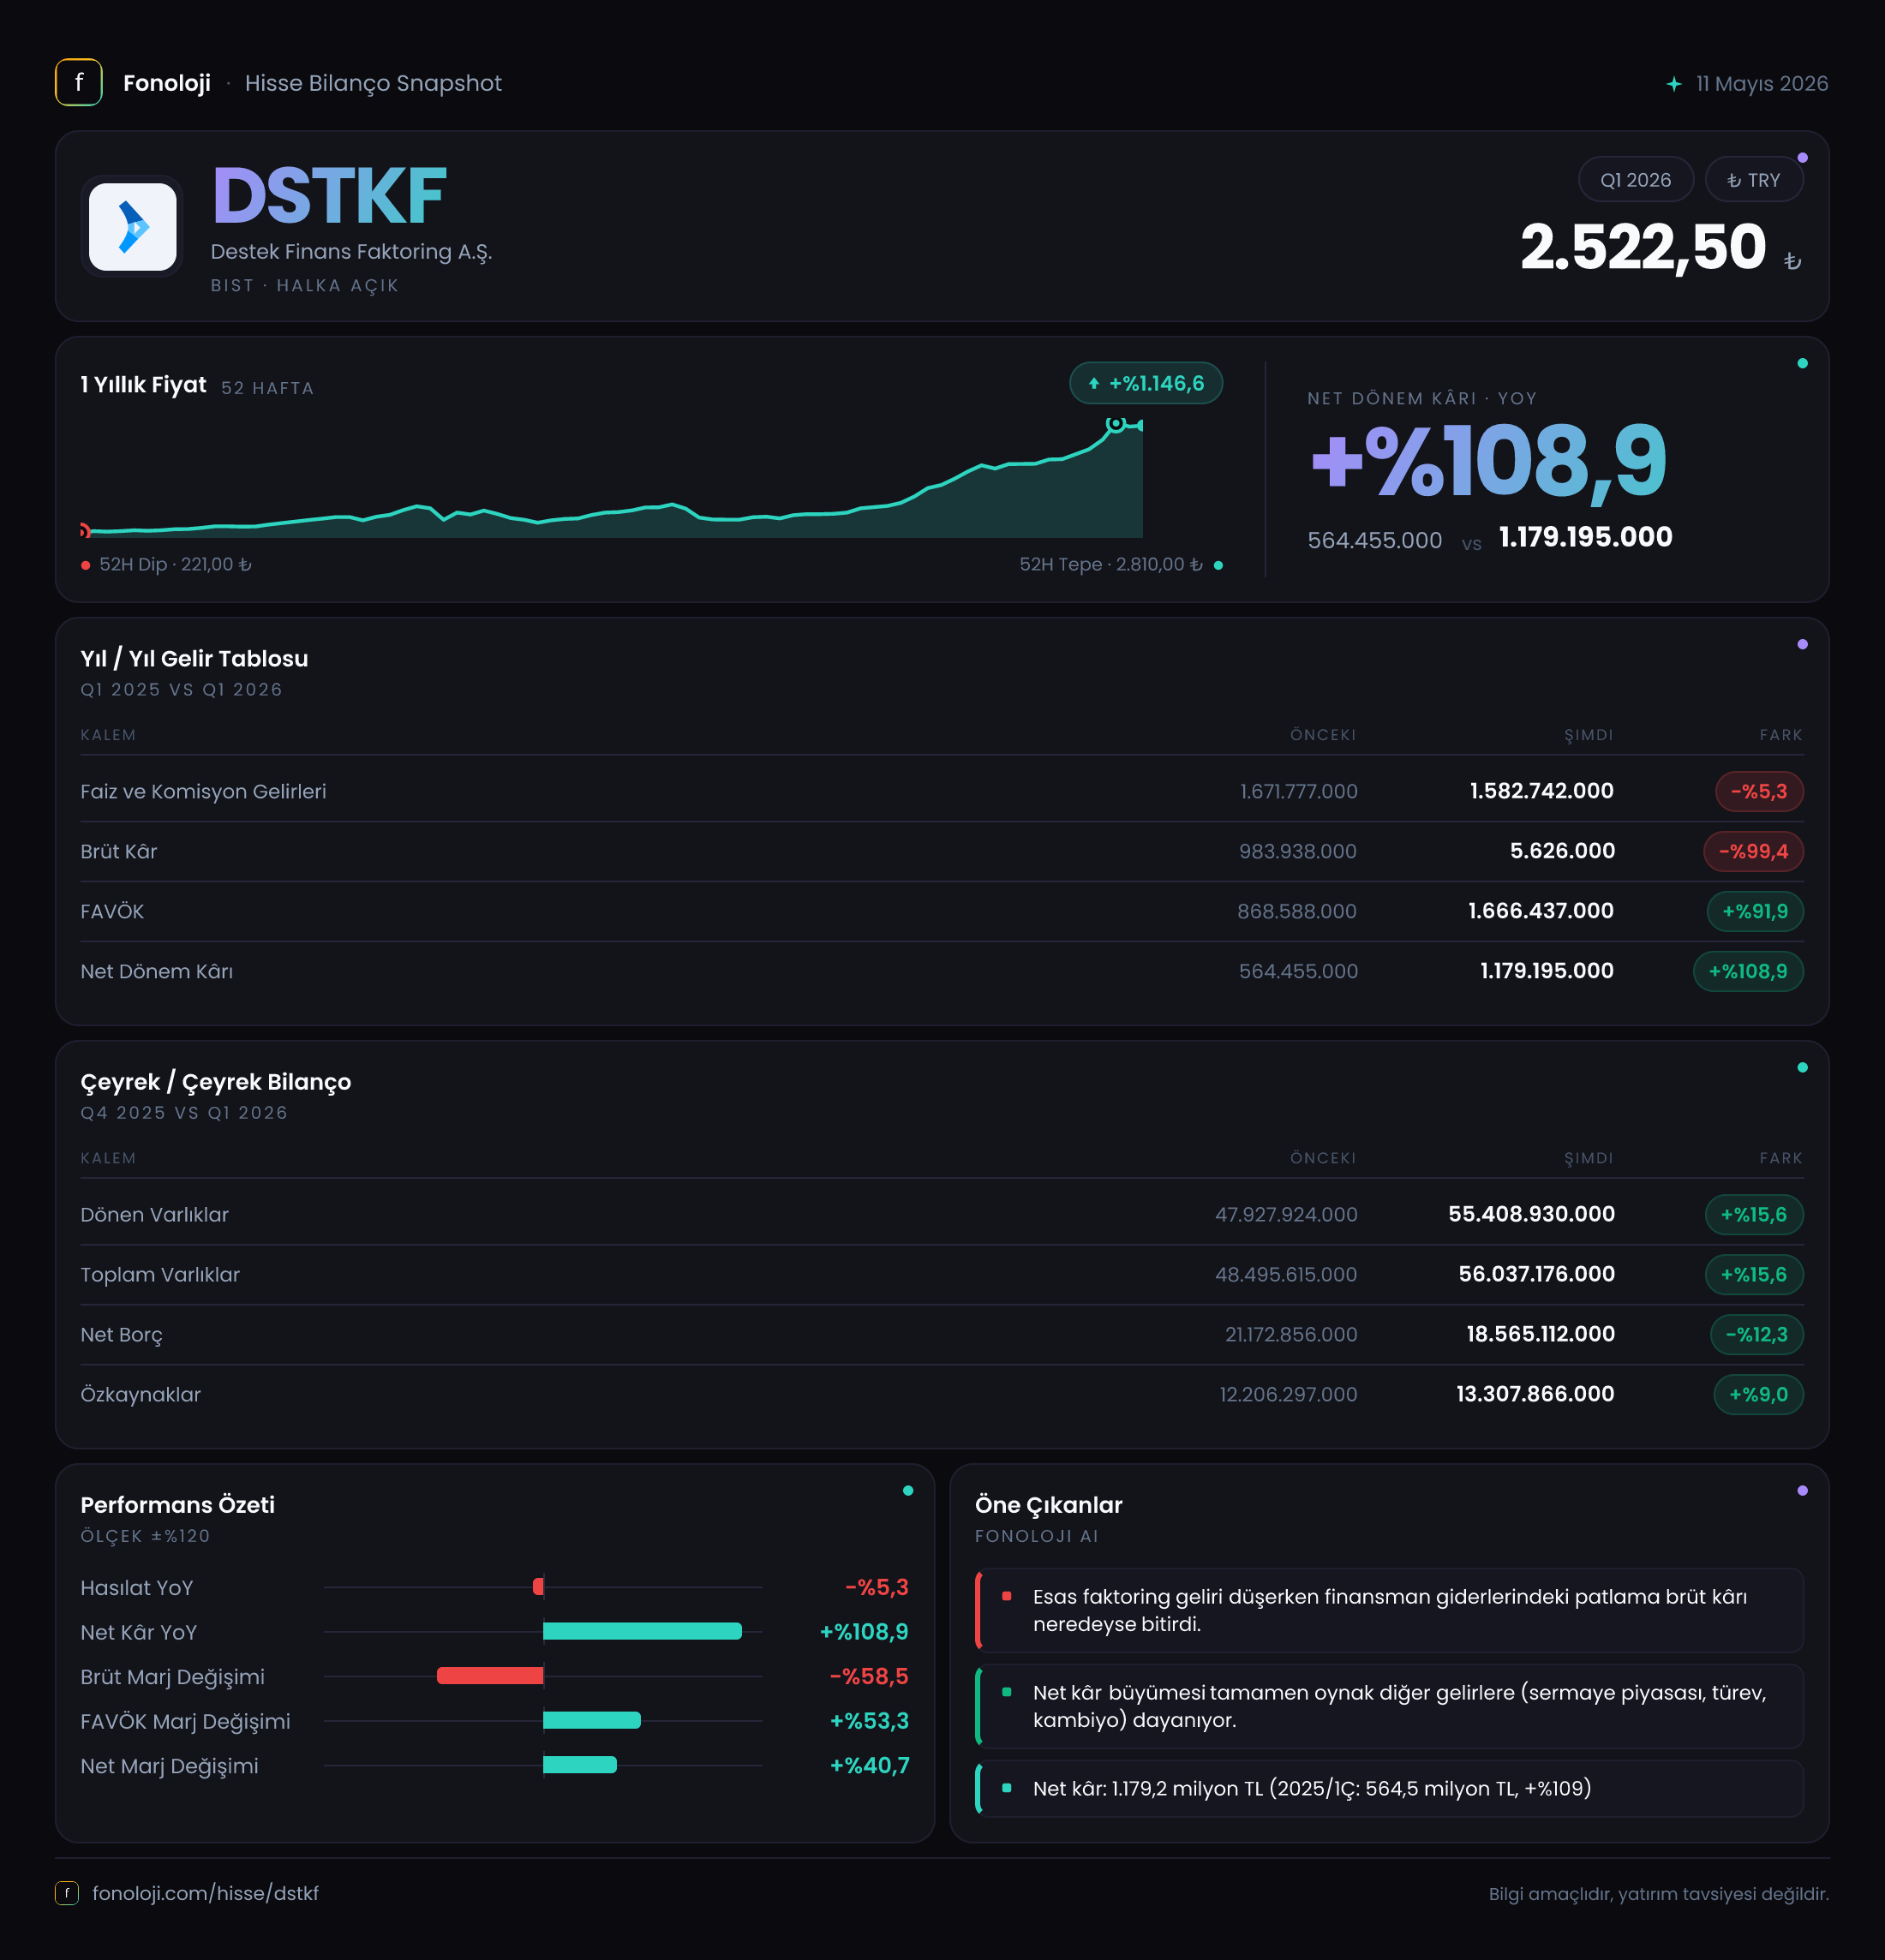This screenshot has width=1885, height=1960.
Task: Click the green dot beside 52H Tepe
Action: (x=1218, y=566)
